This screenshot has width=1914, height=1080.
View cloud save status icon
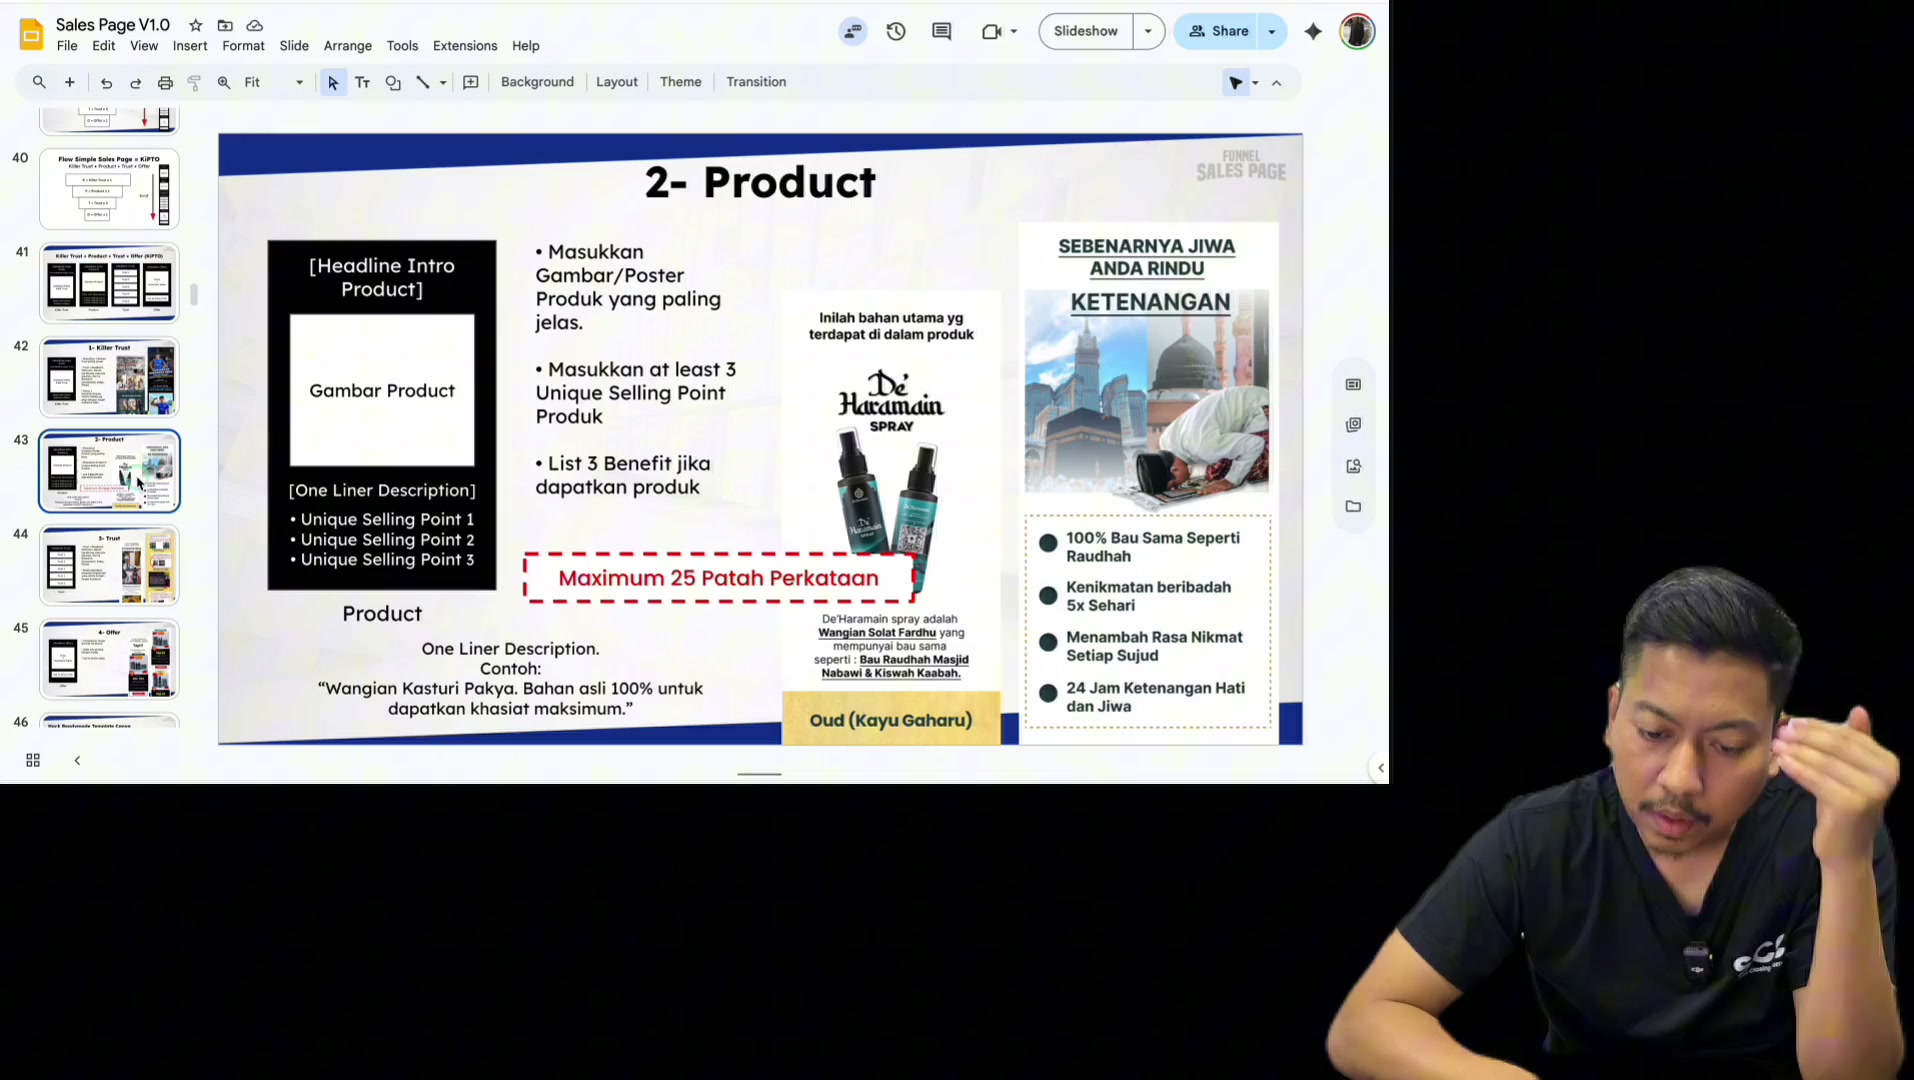click(255, 25)
